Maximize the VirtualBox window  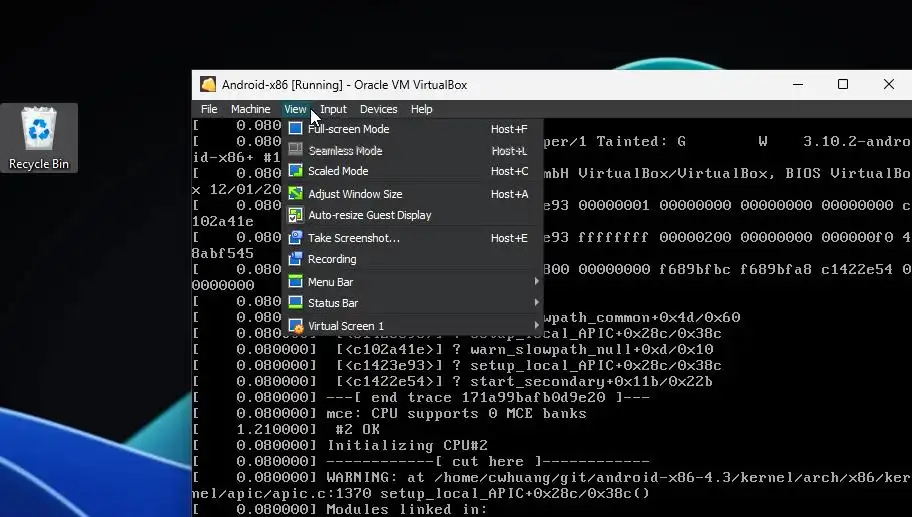pyautogui.click(x=843, y=84)
